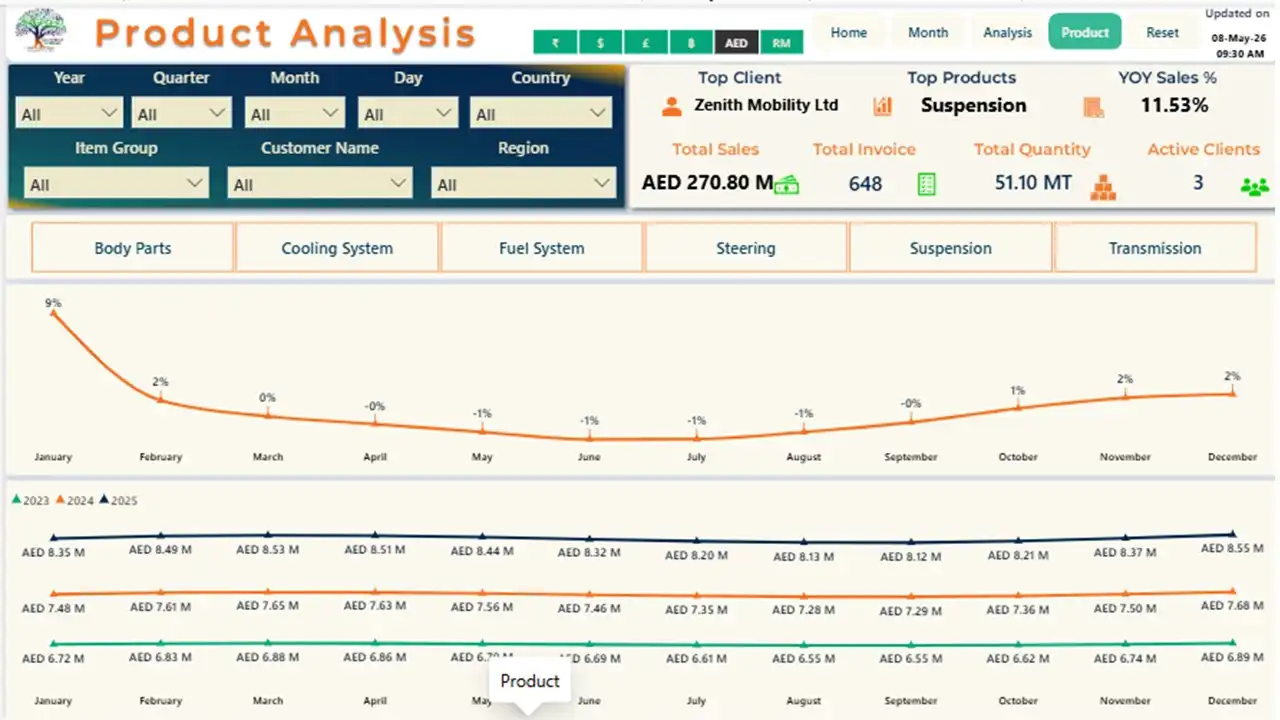1280x720 pixels.
Task: Open the Quarter filter dropdown
Action: 182,114
